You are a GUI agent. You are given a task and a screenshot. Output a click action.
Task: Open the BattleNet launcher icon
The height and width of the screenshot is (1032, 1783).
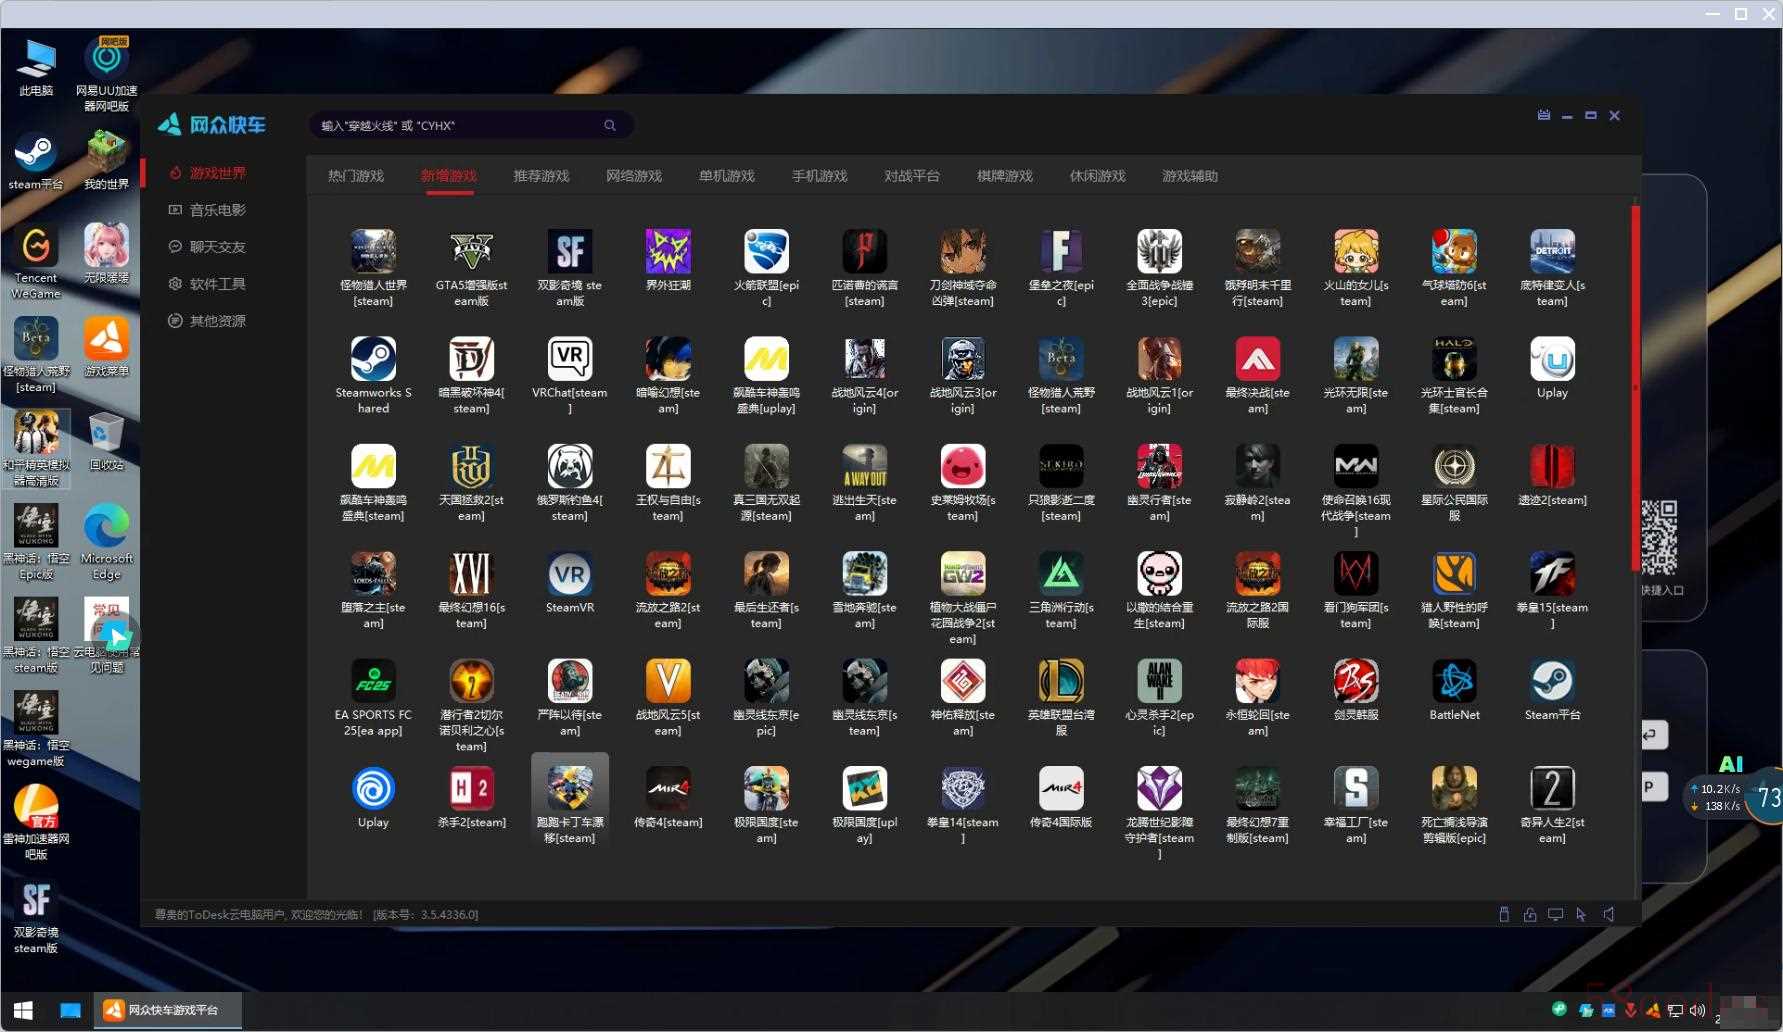click(x=1453, y=682)
